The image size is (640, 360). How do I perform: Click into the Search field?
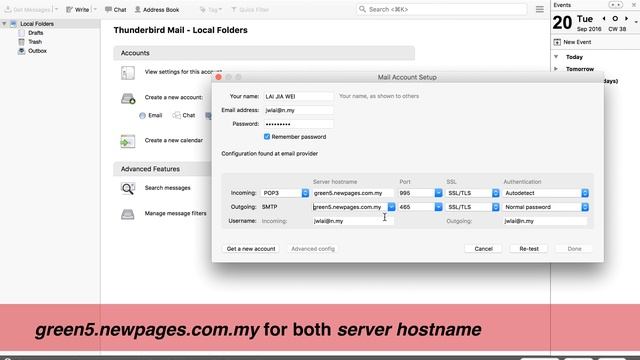(442, 9)
